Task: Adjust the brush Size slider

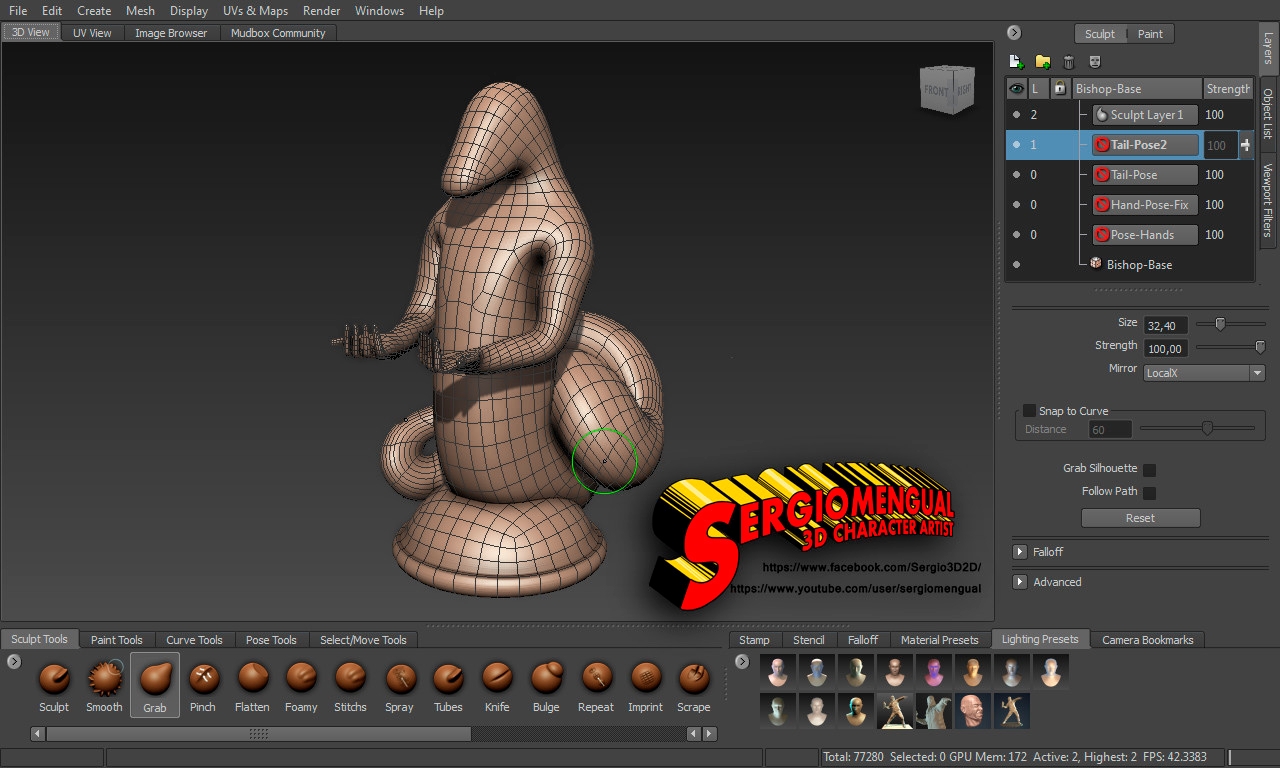Action: pos(1220,324)
